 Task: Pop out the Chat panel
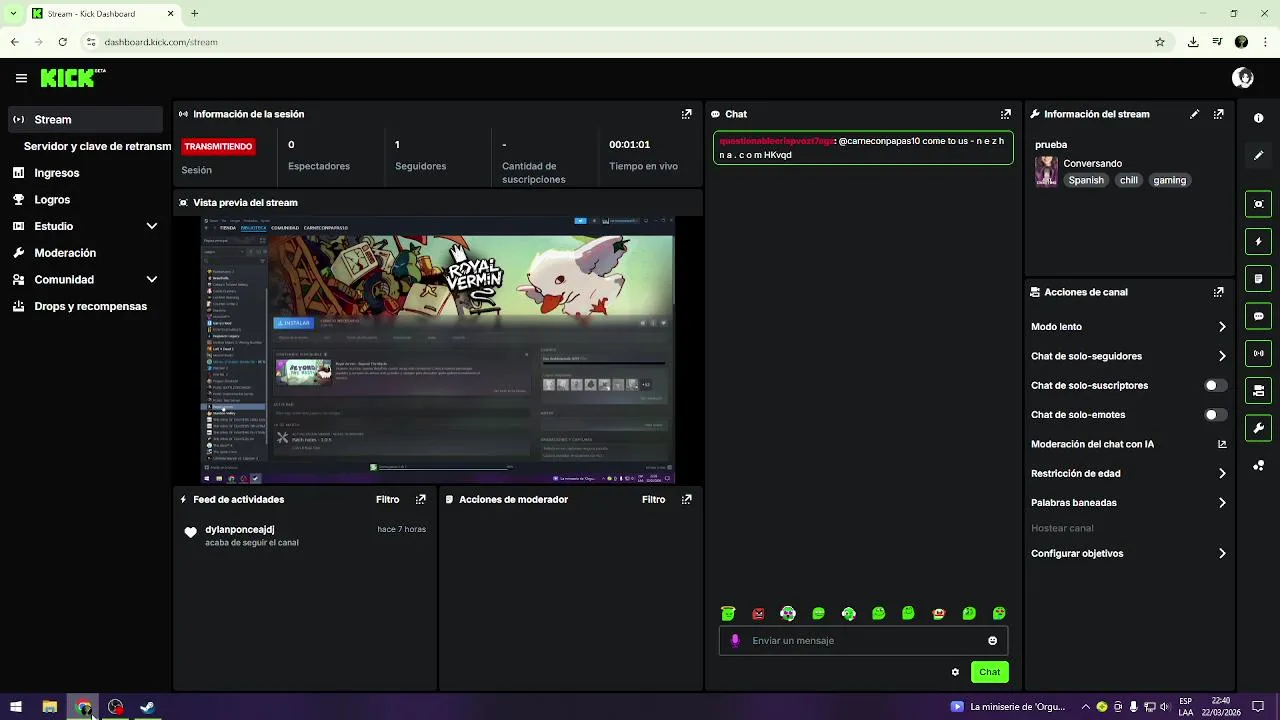tap(1005, 114)
